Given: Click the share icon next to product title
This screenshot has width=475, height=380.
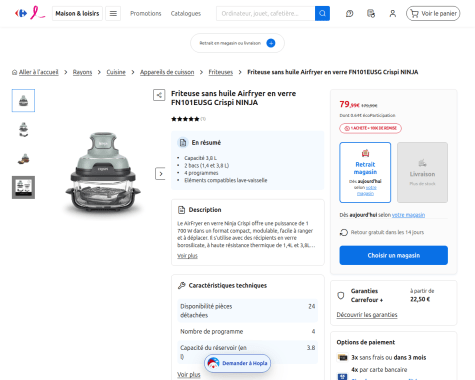Looking at the screenshot, I should coord(159,95).
